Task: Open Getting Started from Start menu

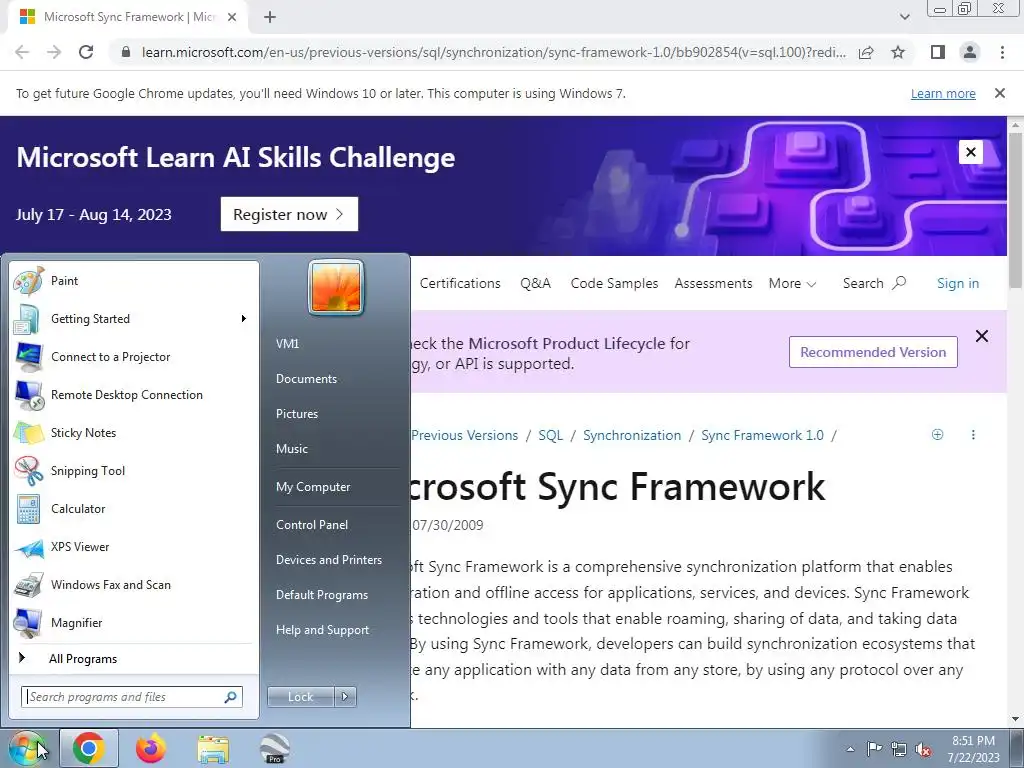Action: (134, 319)
